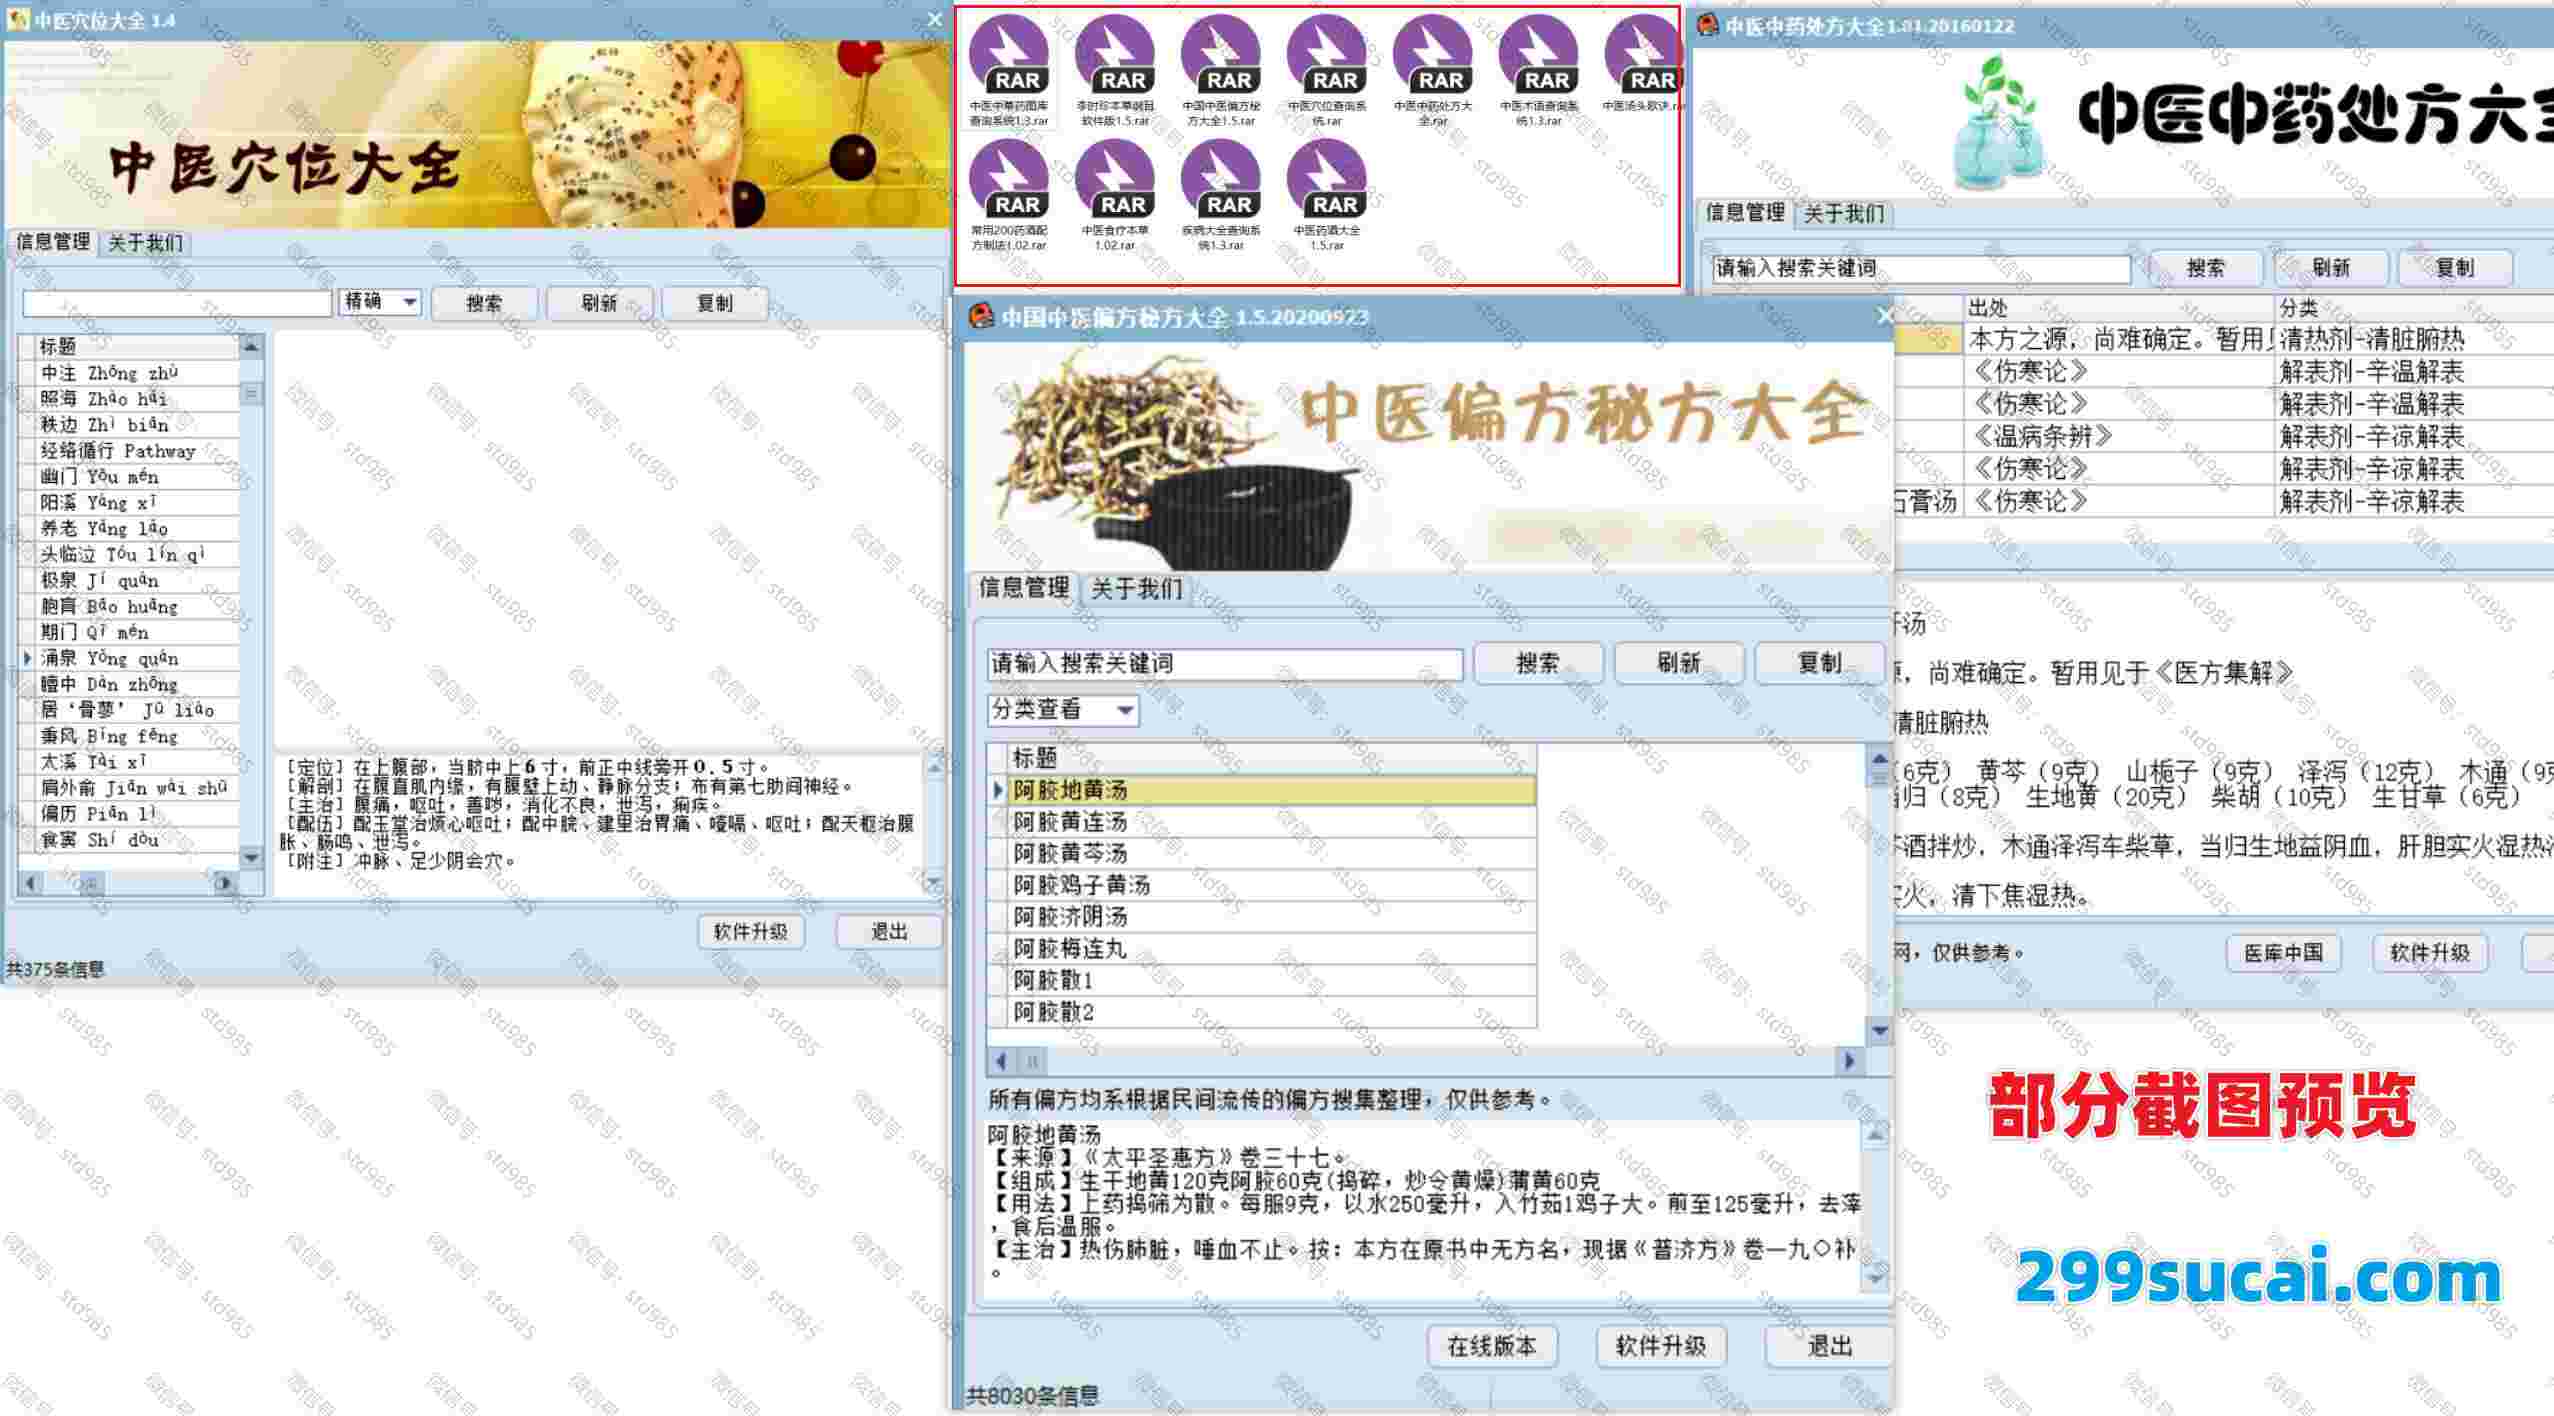Click 退出 button in 中医穴位大全

[x=889, y=932]
